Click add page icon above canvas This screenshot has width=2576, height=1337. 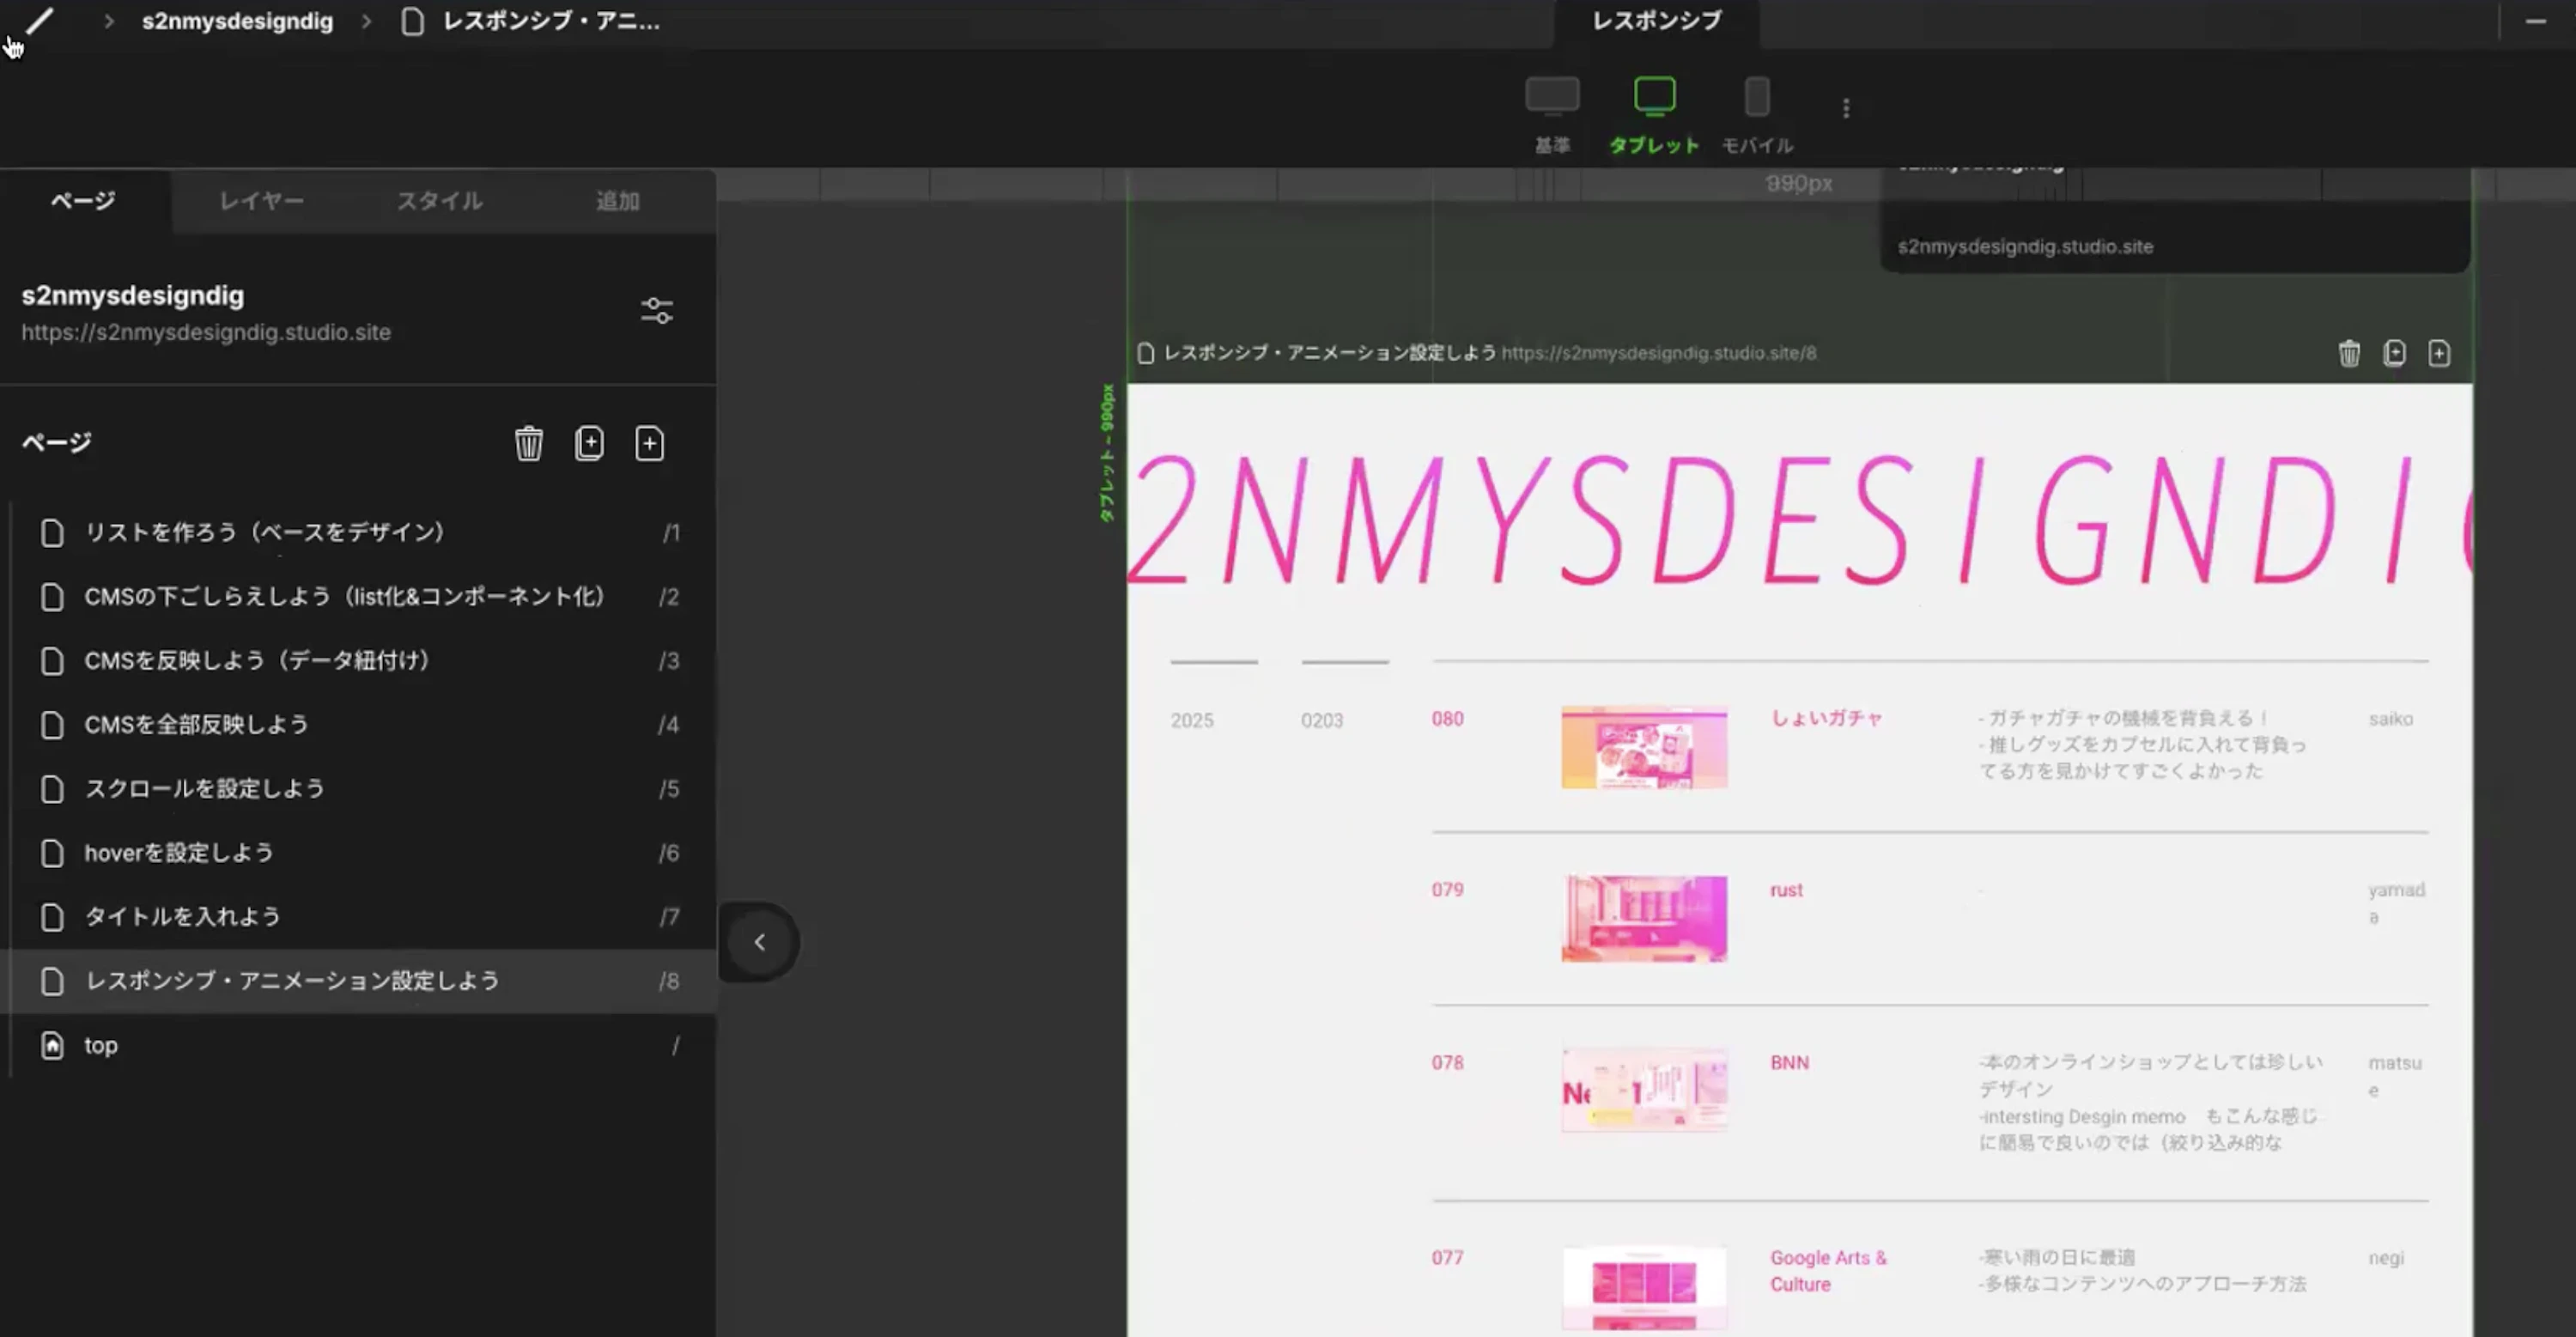(x=2439, y=353)
